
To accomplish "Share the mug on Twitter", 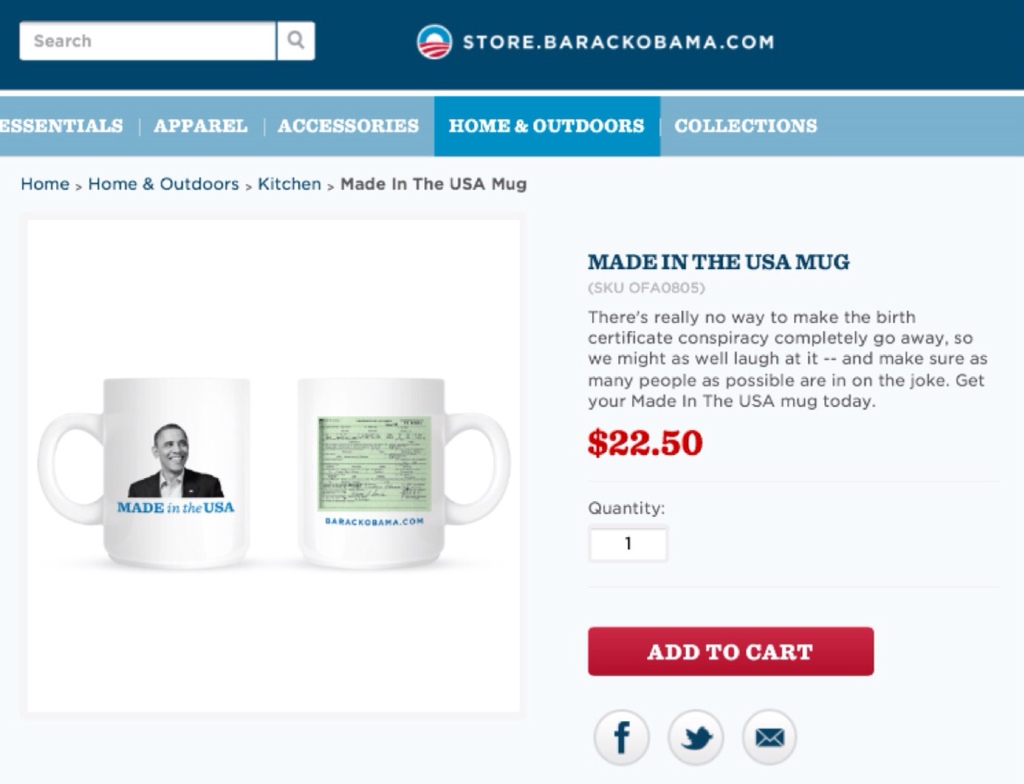I will coord(696,738).
